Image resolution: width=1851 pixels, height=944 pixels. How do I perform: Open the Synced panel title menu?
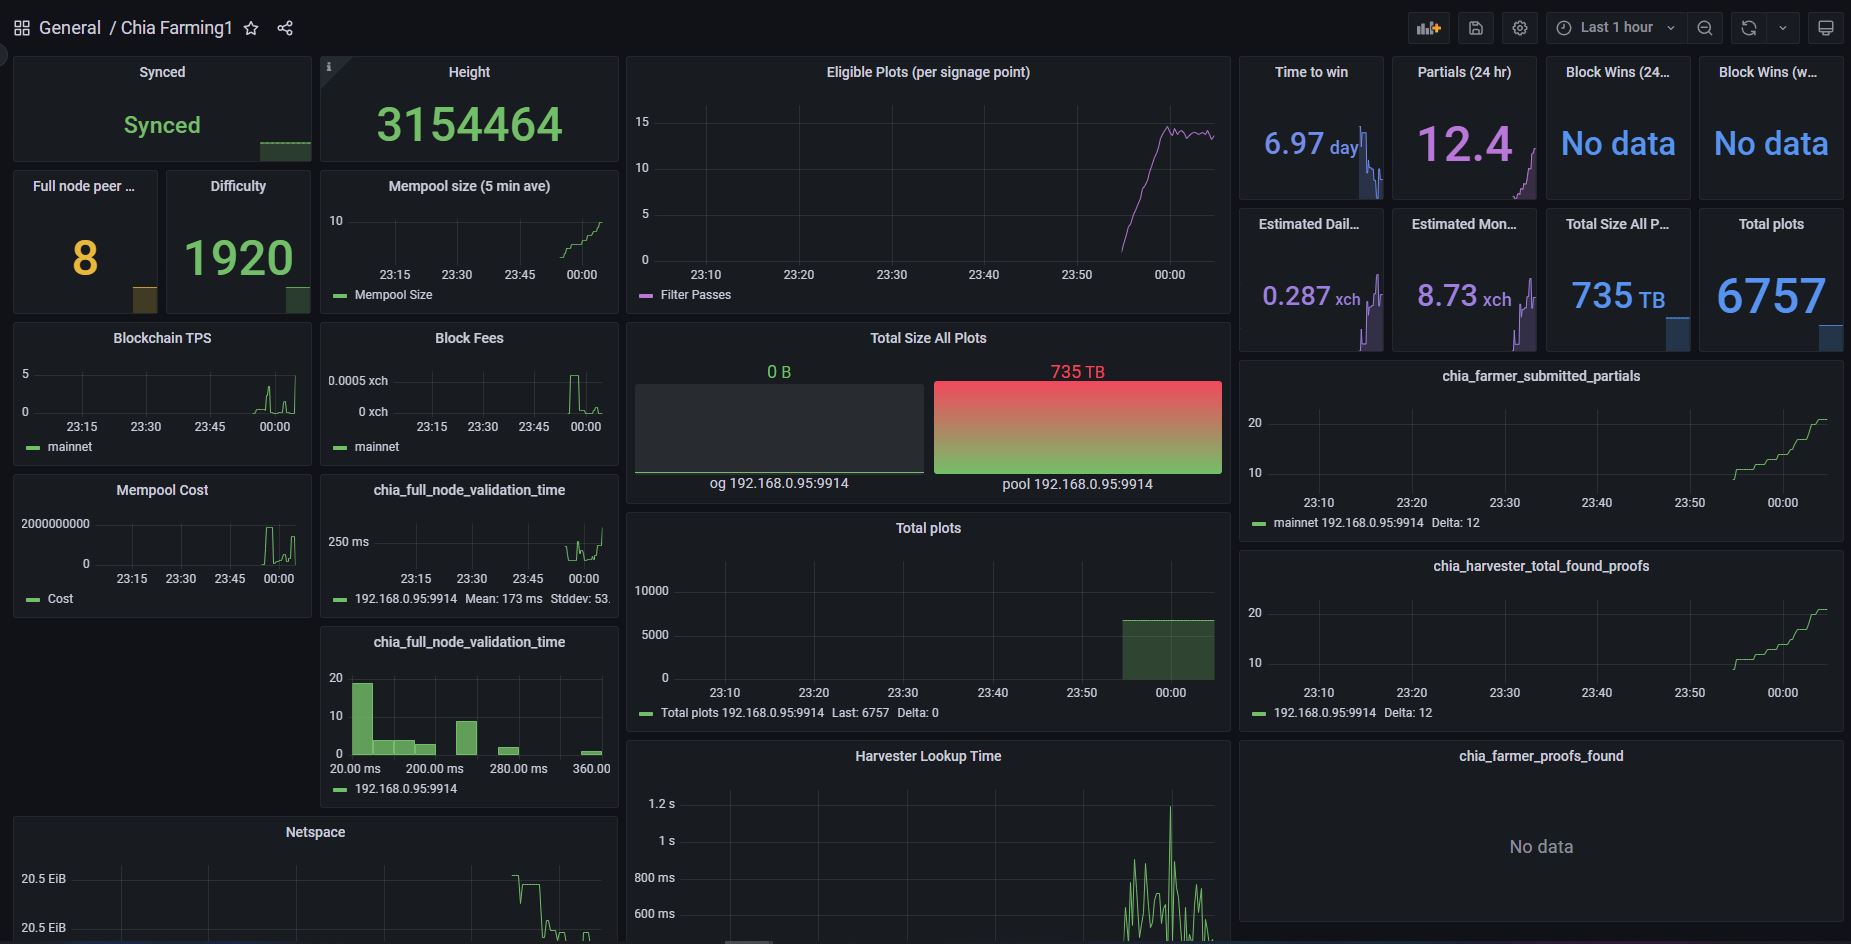coord(162,72)
